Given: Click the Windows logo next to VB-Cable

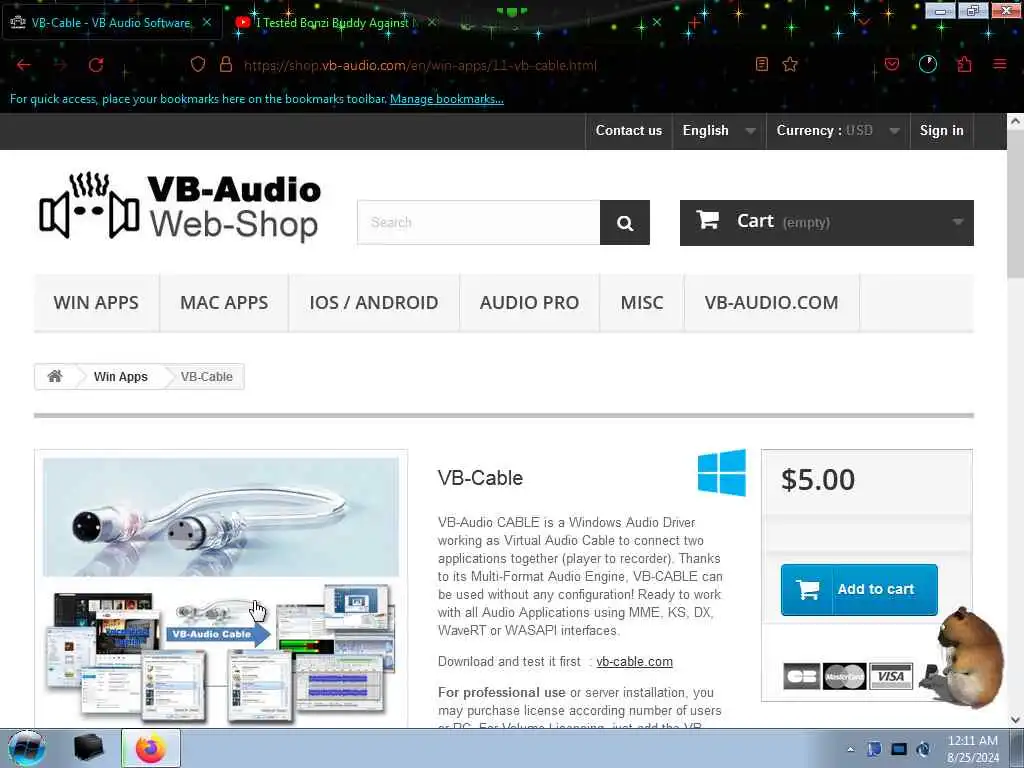Looking at the screenshot, I should point(722,473).
